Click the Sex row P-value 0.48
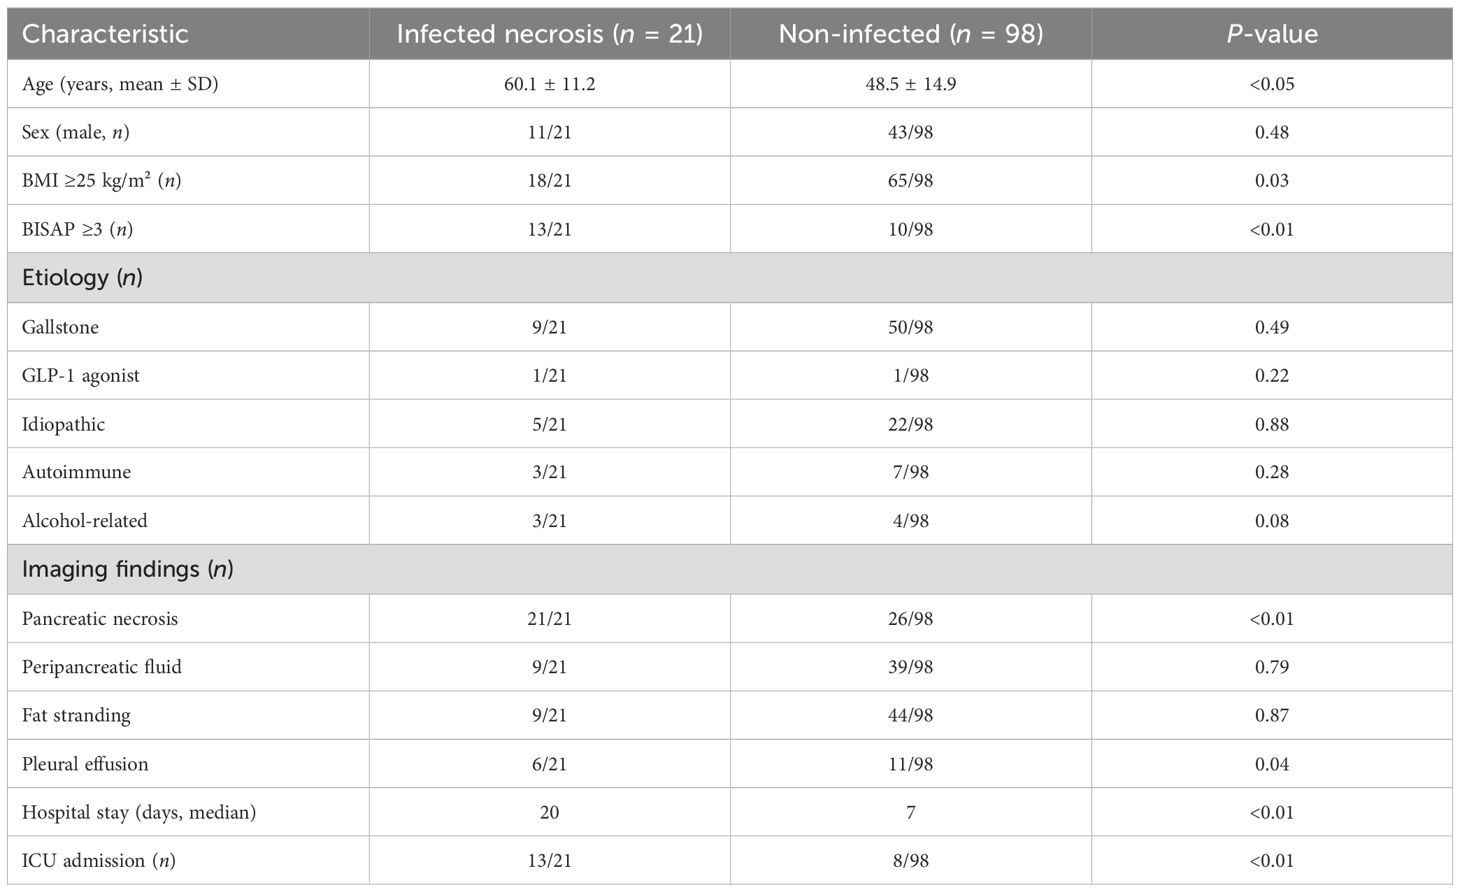This screenshot has width=1460, height=892. 1271,132
